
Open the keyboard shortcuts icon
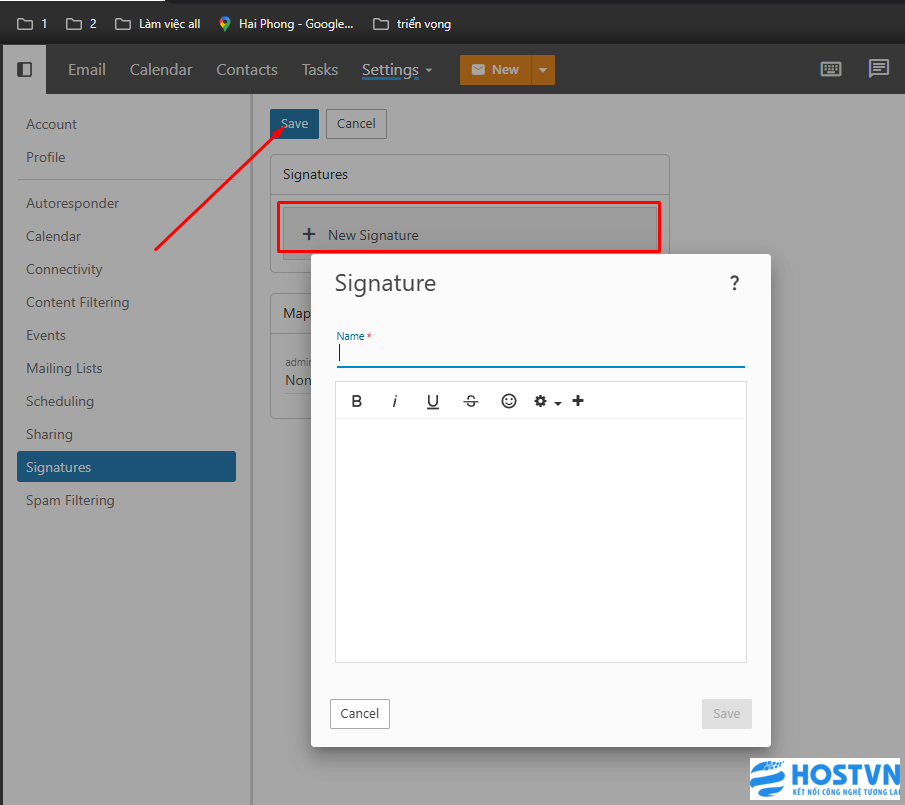pos(830,69)
